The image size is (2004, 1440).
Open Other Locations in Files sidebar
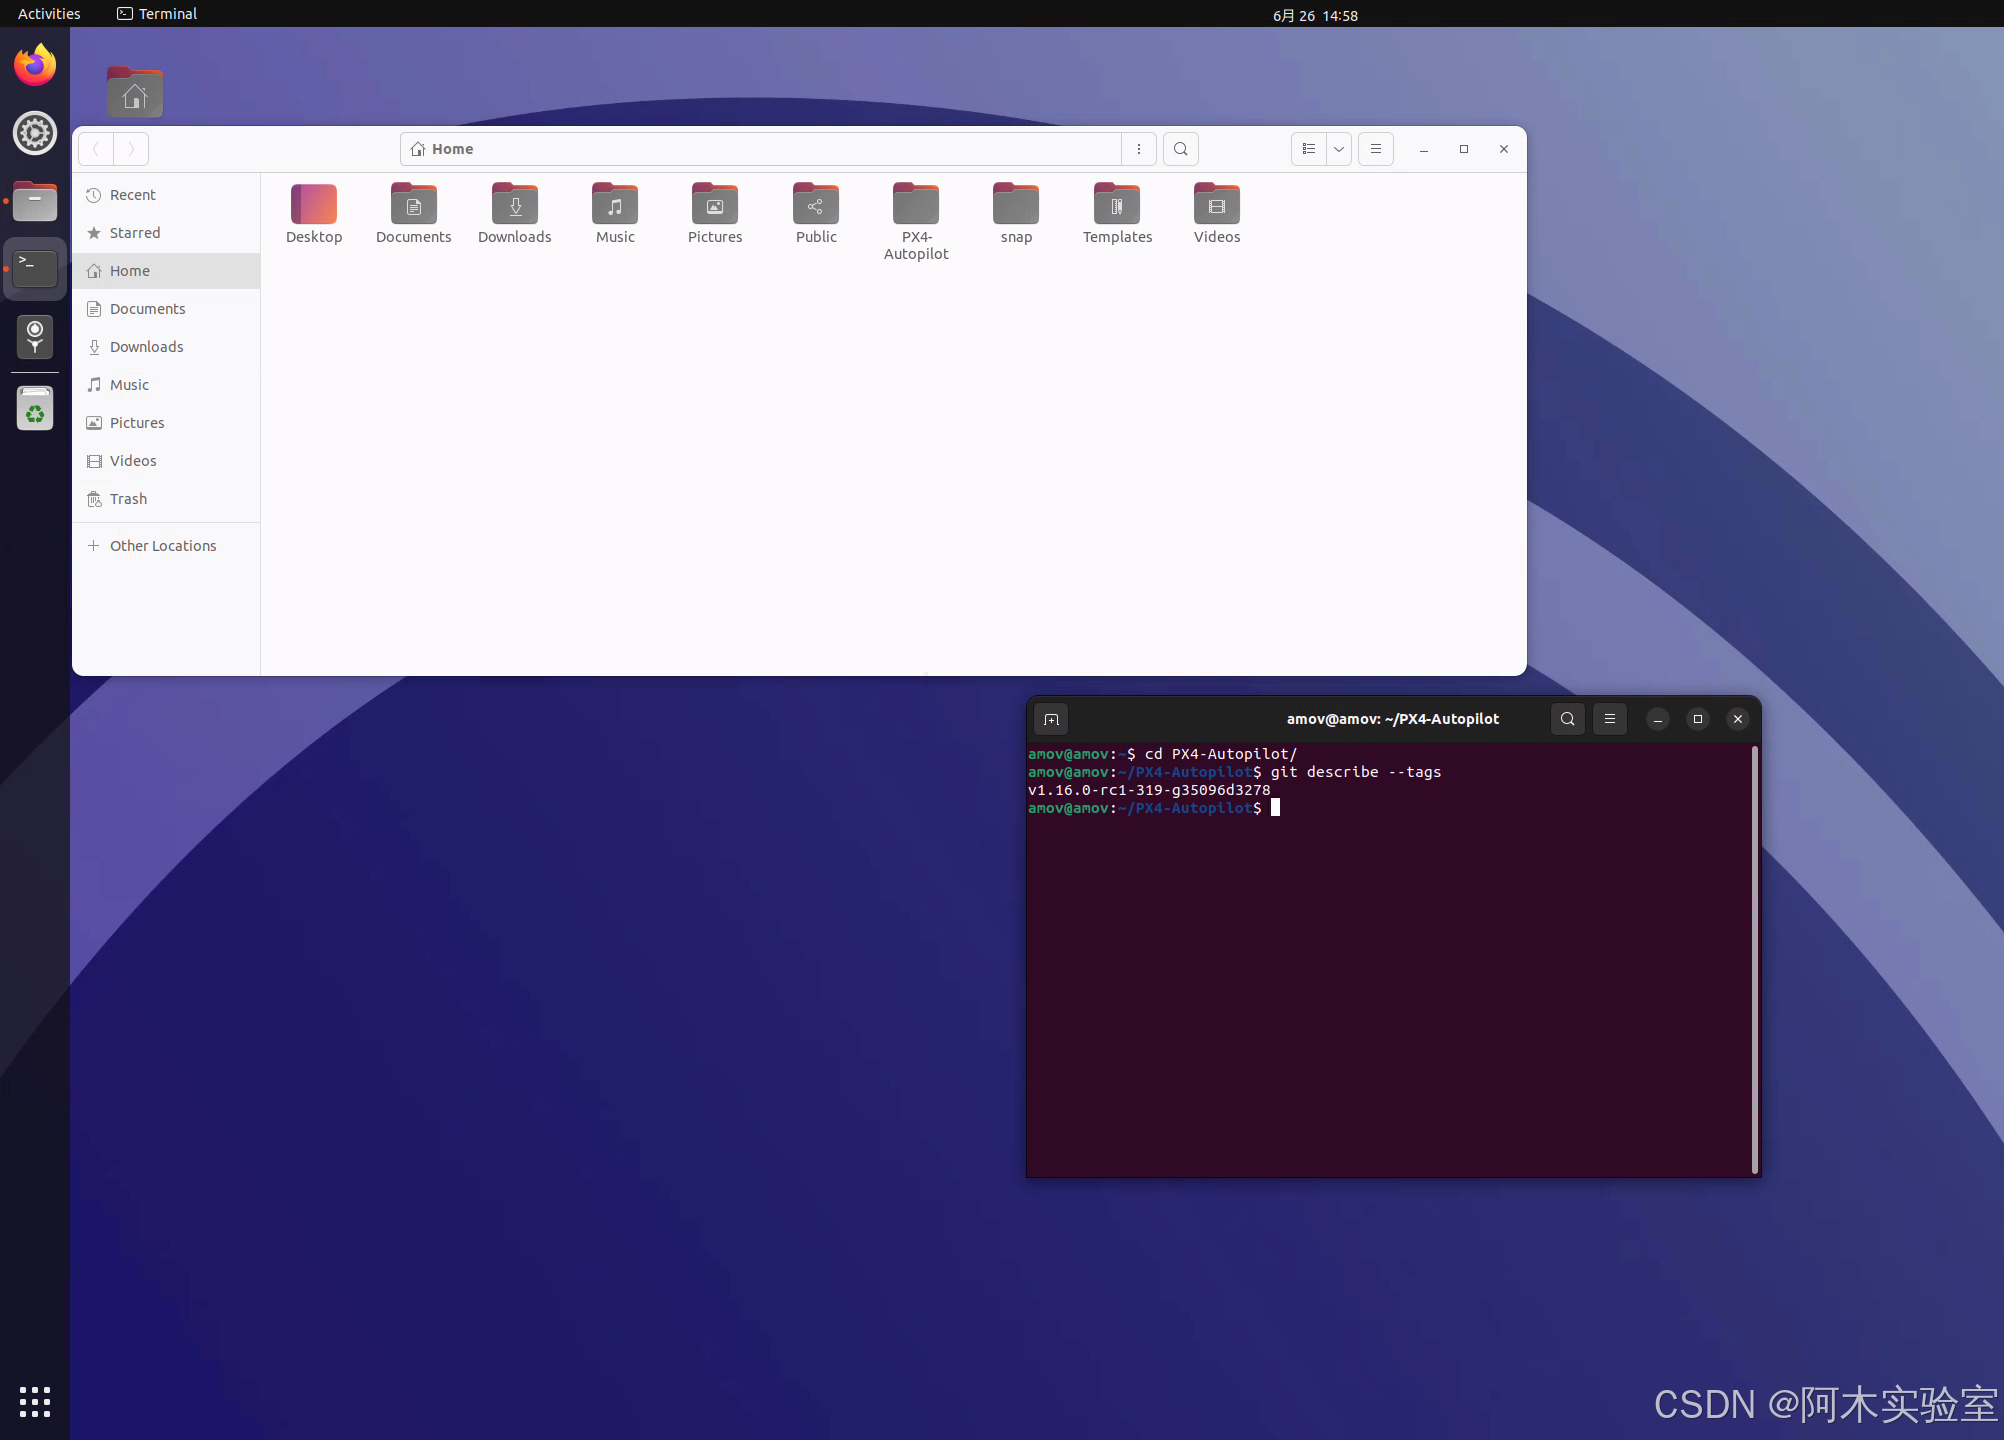point(166,546)
